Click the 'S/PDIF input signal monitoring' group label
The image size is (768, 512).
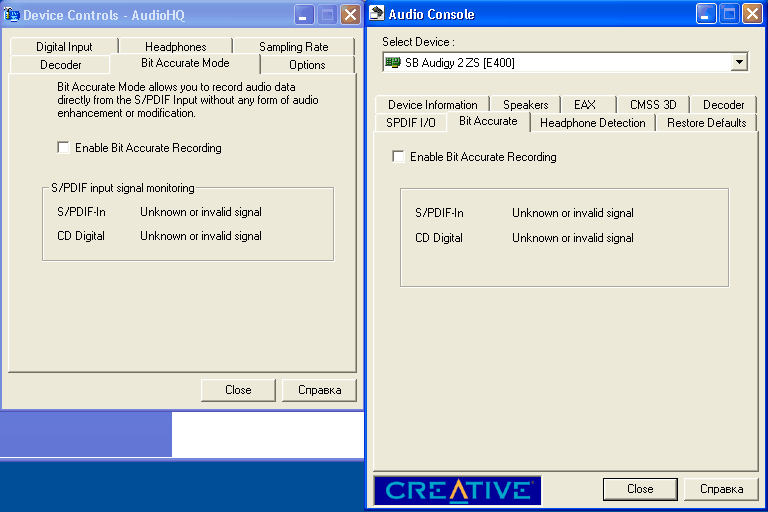click(123, 188)
